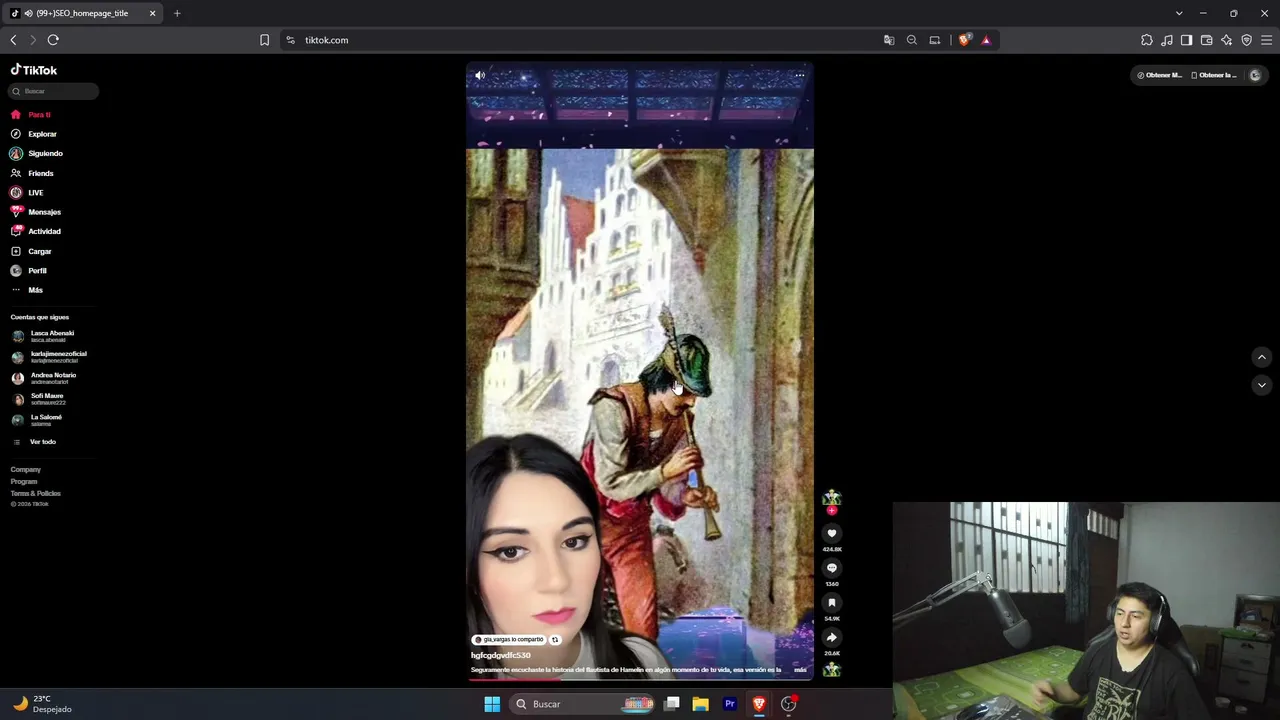
Task: Click the second Obtener la... button
Action: click(1214, 75)
